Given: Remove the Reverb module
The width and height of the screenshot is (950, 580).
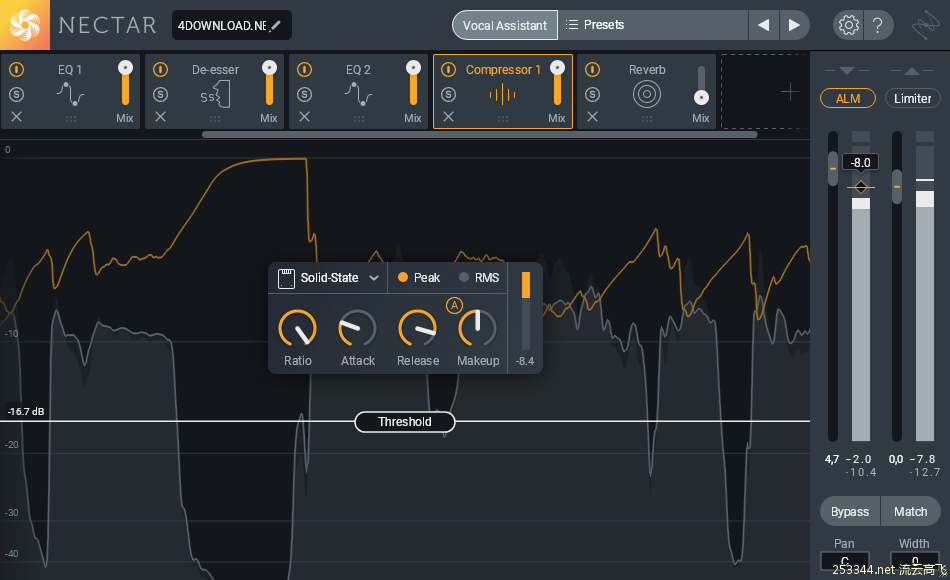Looking at the screenshot, I should pyautogui.click(x=593, y=116).
